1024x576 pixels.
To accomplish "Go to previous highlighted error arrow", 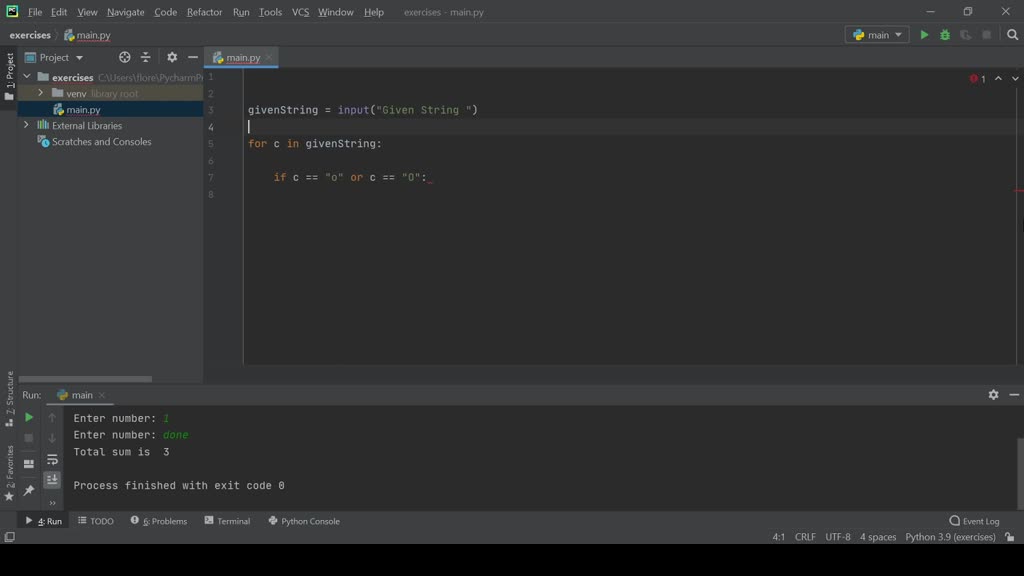I will coord(999,78).
